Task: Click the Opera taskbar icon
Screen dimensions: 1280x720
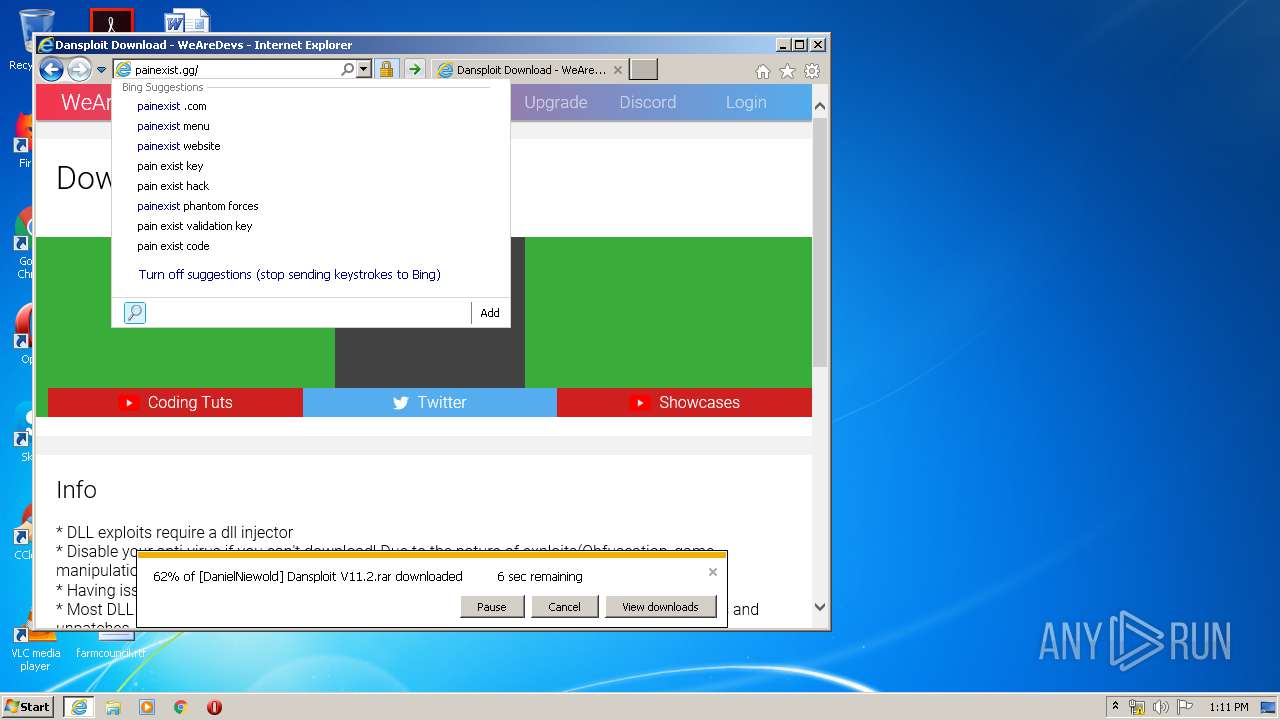Action: [x=214, y=707]
